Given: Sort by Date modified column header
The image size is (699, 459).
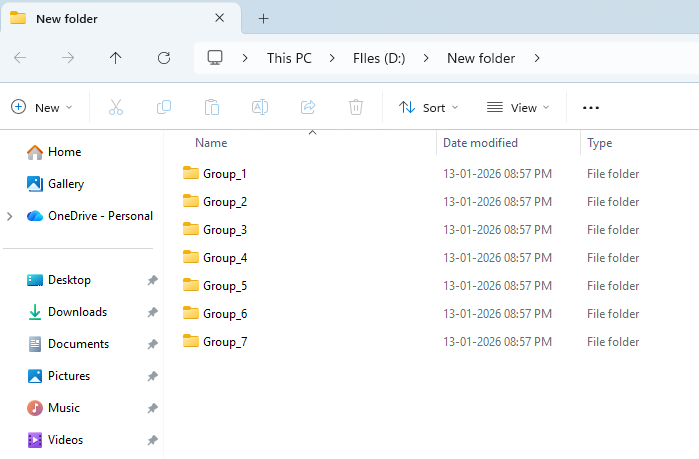Looking at the screenshot, I should [480, 143].
